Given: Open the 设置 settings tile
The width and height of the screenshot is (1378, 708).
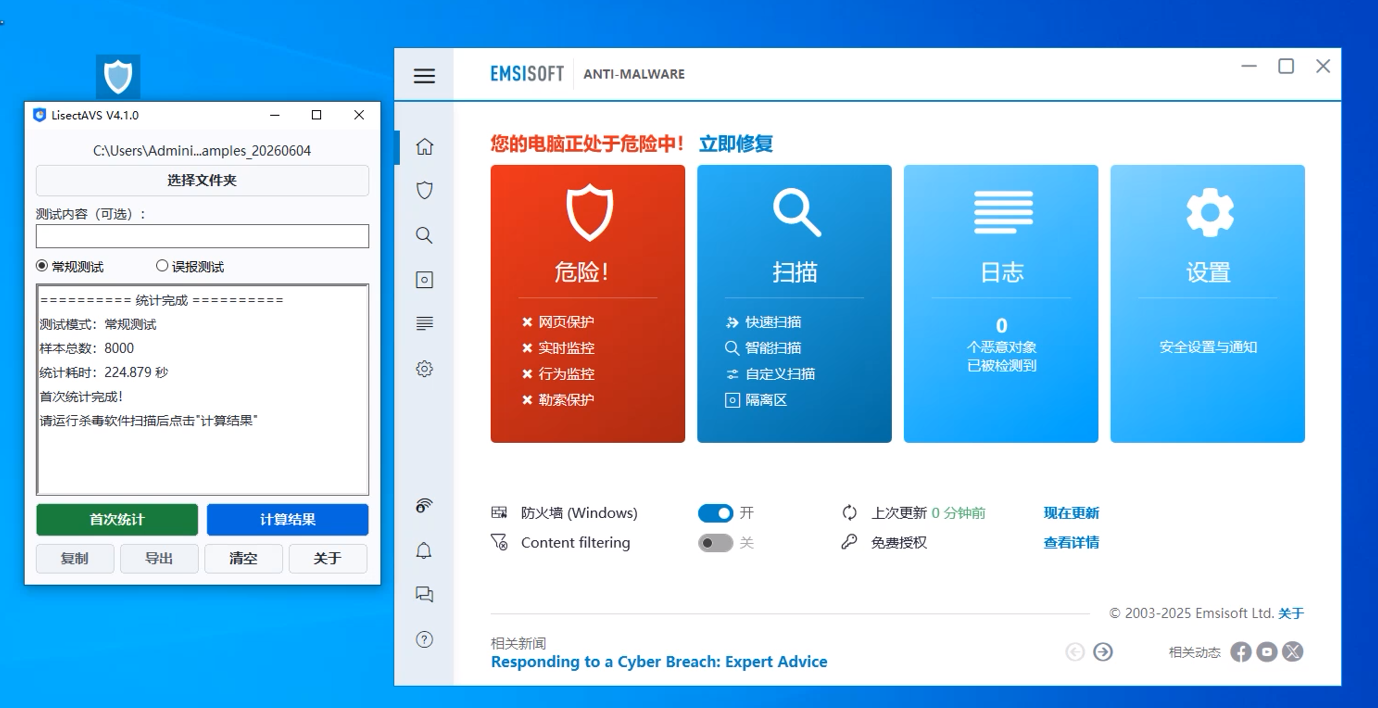Looking at the screenshot, I should pos(1208,304).
